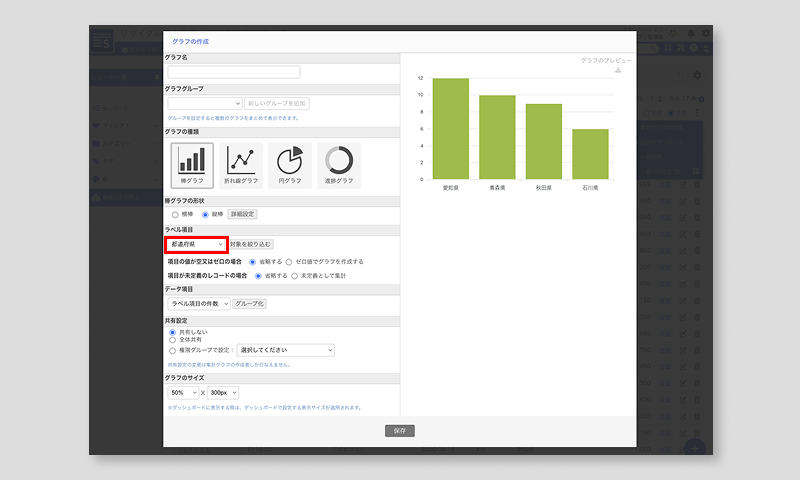Click the グラフの作成 dialog title
Screen dimensions: 800x480
190,42
